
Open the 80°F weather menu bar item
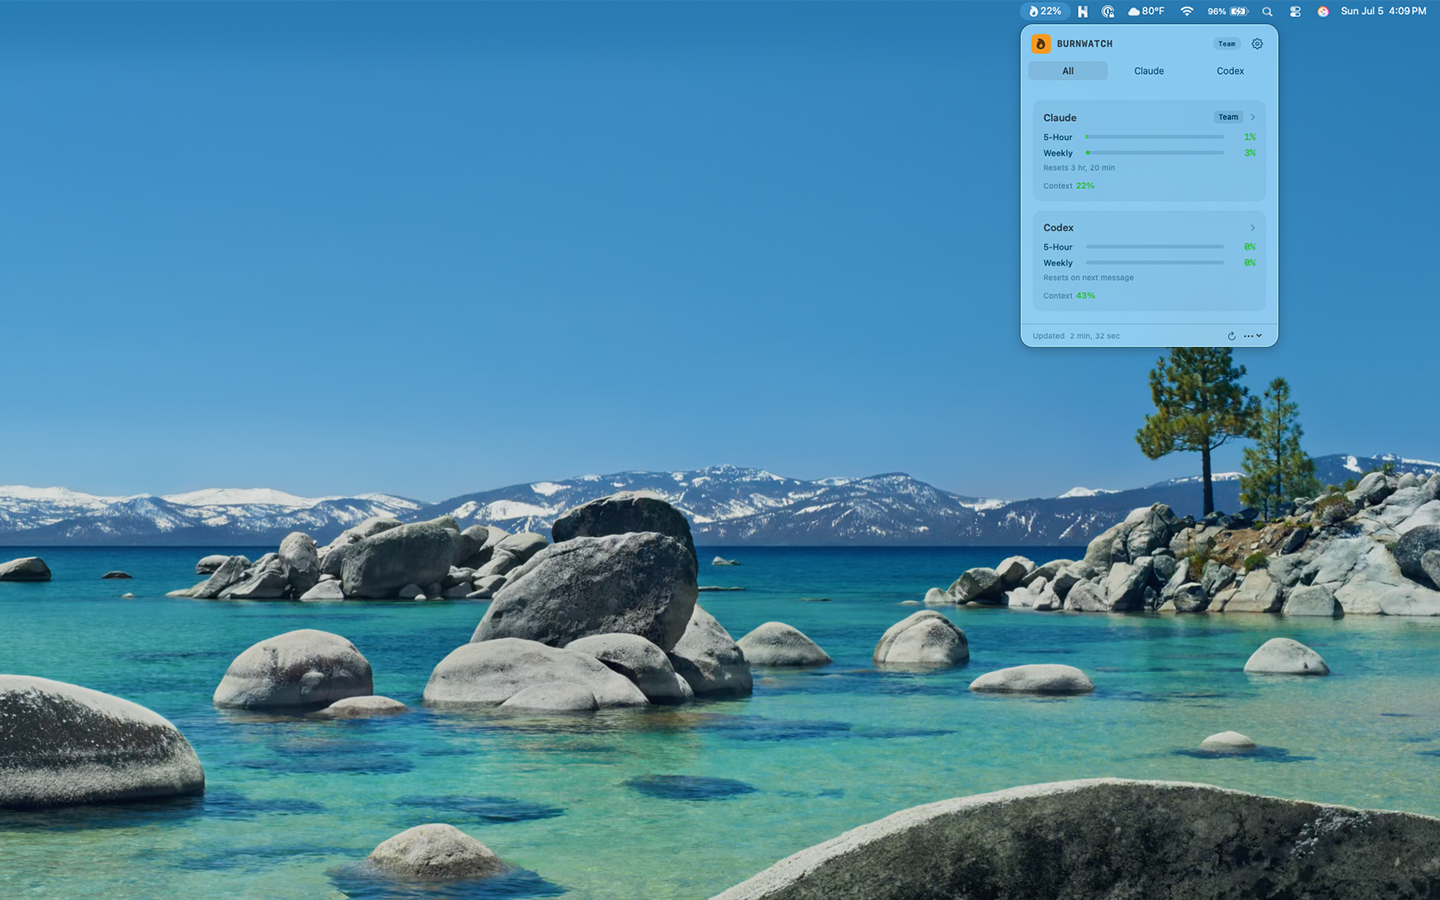click(1146, 11)
